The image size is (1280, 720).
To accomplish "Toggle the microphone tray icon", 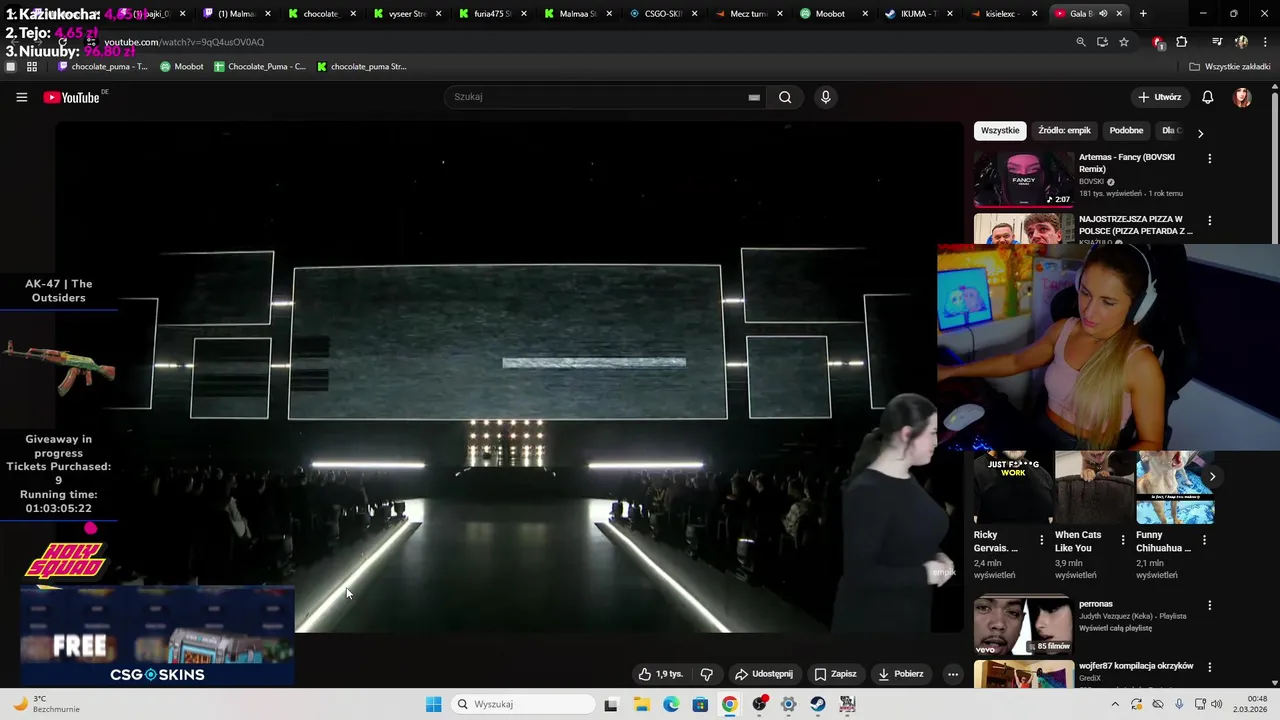I will 1179,704.
